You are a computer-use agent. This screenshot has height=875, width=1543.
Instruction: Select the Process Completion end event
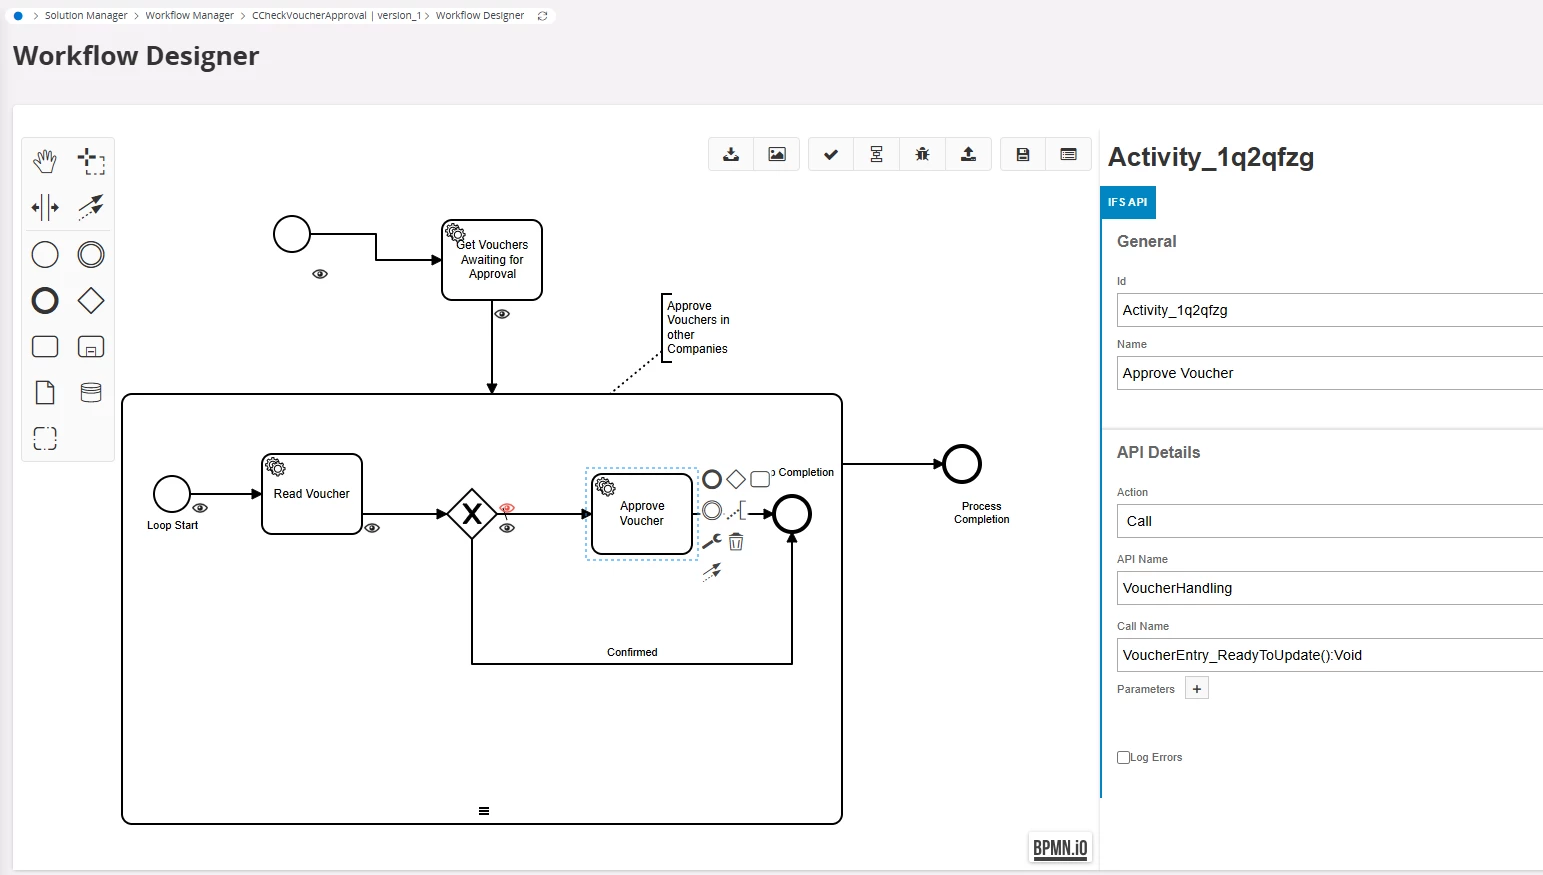(962, 464)
